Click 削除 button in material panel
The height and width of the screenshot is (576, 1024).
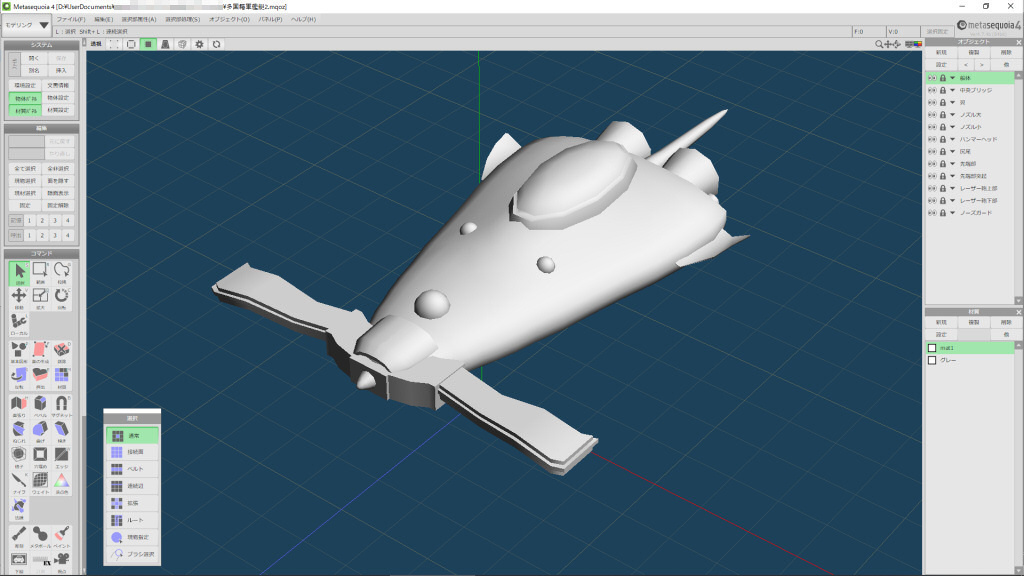(x=1006, y=322)
